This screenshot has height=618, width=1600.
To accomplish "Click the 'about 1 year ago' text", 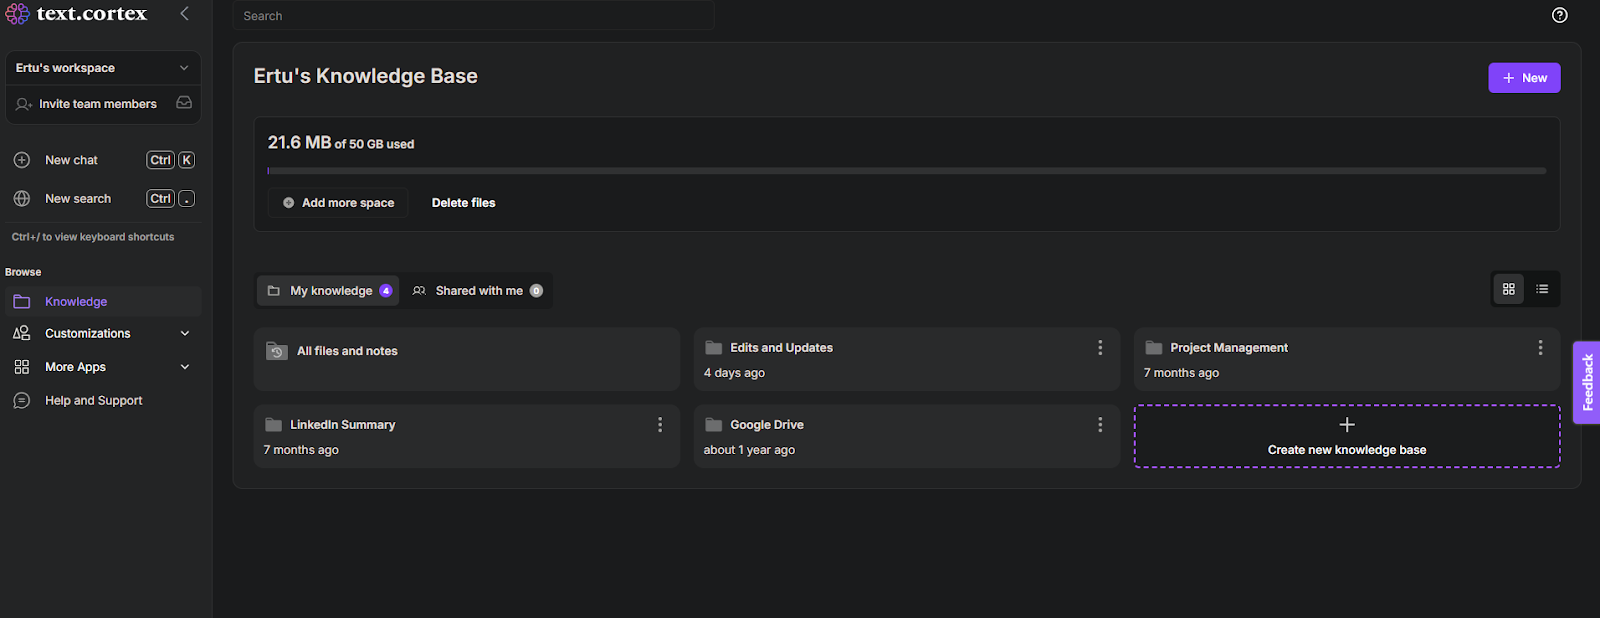I will 749,450.
